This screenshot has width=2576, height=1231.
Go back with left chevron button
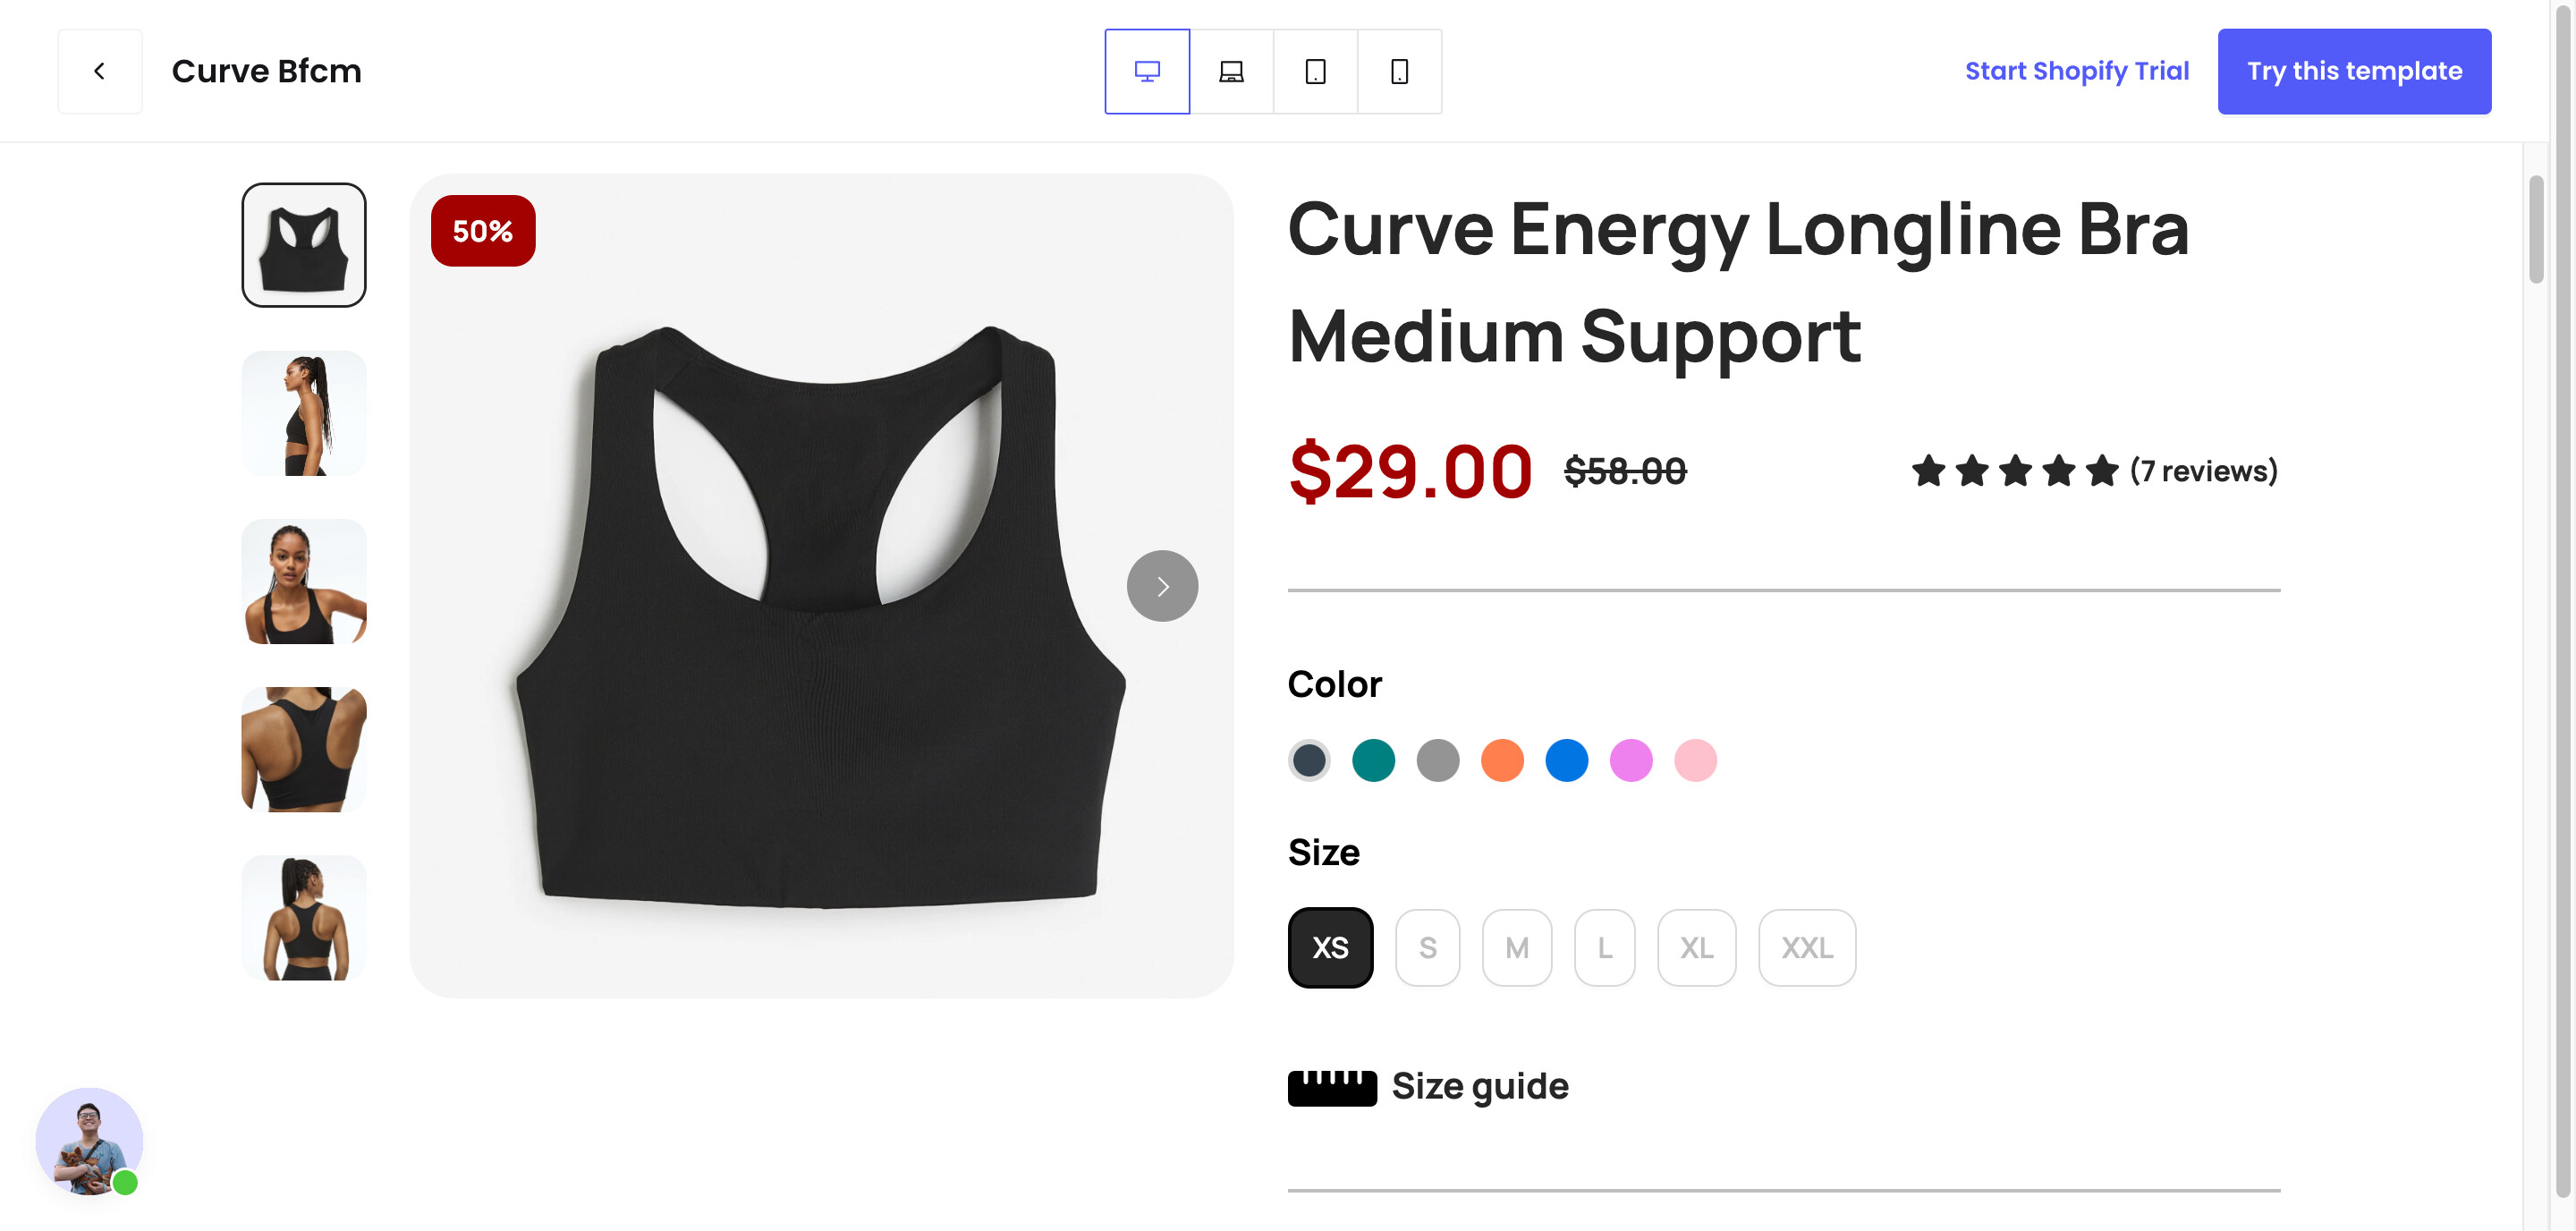[x=100, y=71]
